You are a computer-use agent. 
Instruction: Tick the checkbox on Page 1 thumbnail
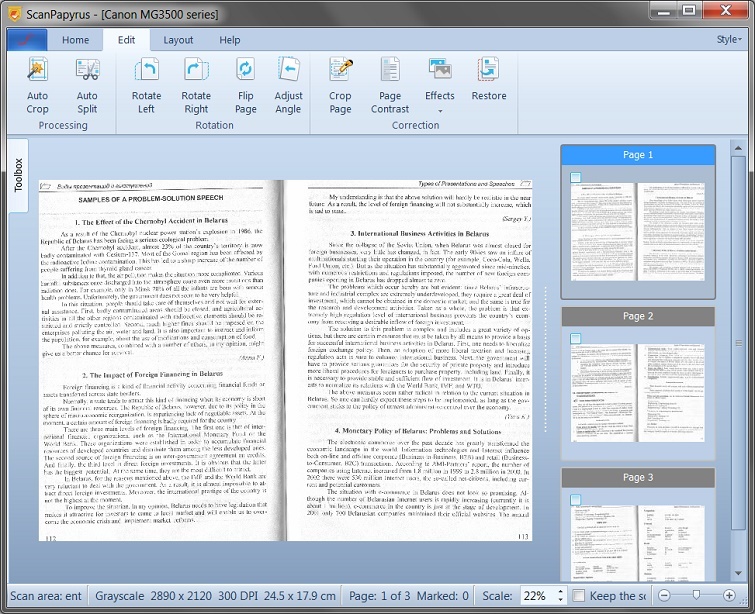[x=575, y=178]
